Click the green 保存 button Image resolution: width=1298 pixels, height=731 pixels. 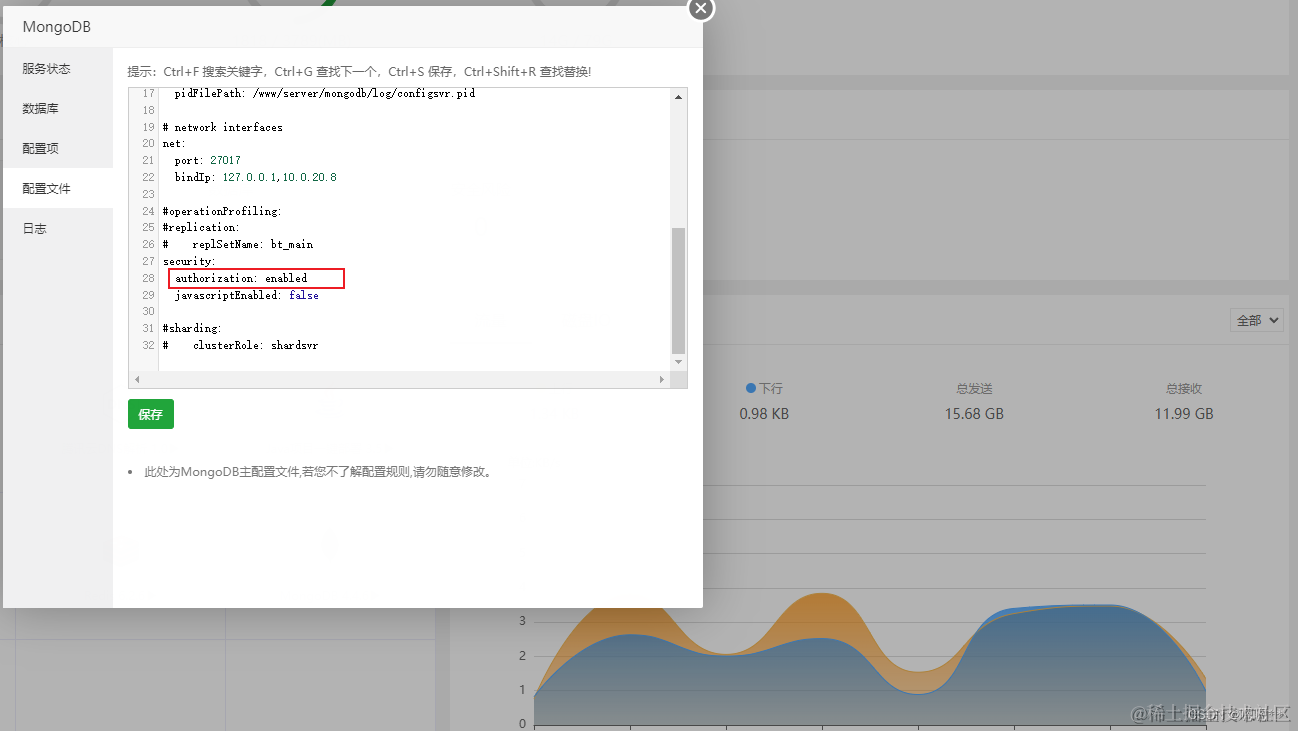coord(151,414)
